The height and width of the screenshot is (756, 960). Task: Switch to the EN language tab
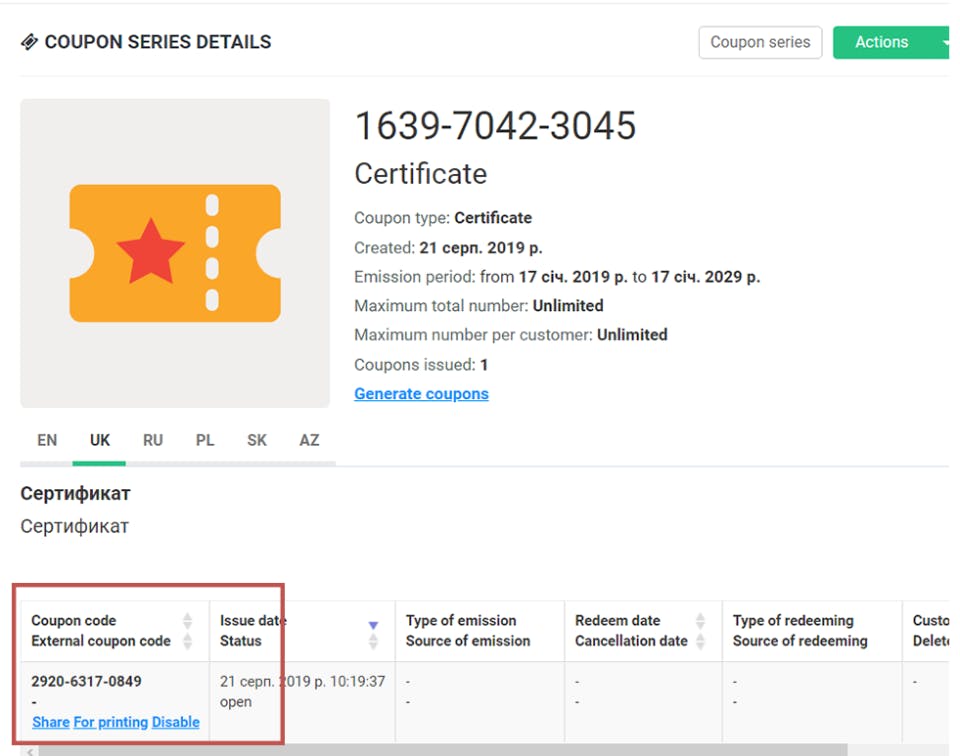(47, 440)
